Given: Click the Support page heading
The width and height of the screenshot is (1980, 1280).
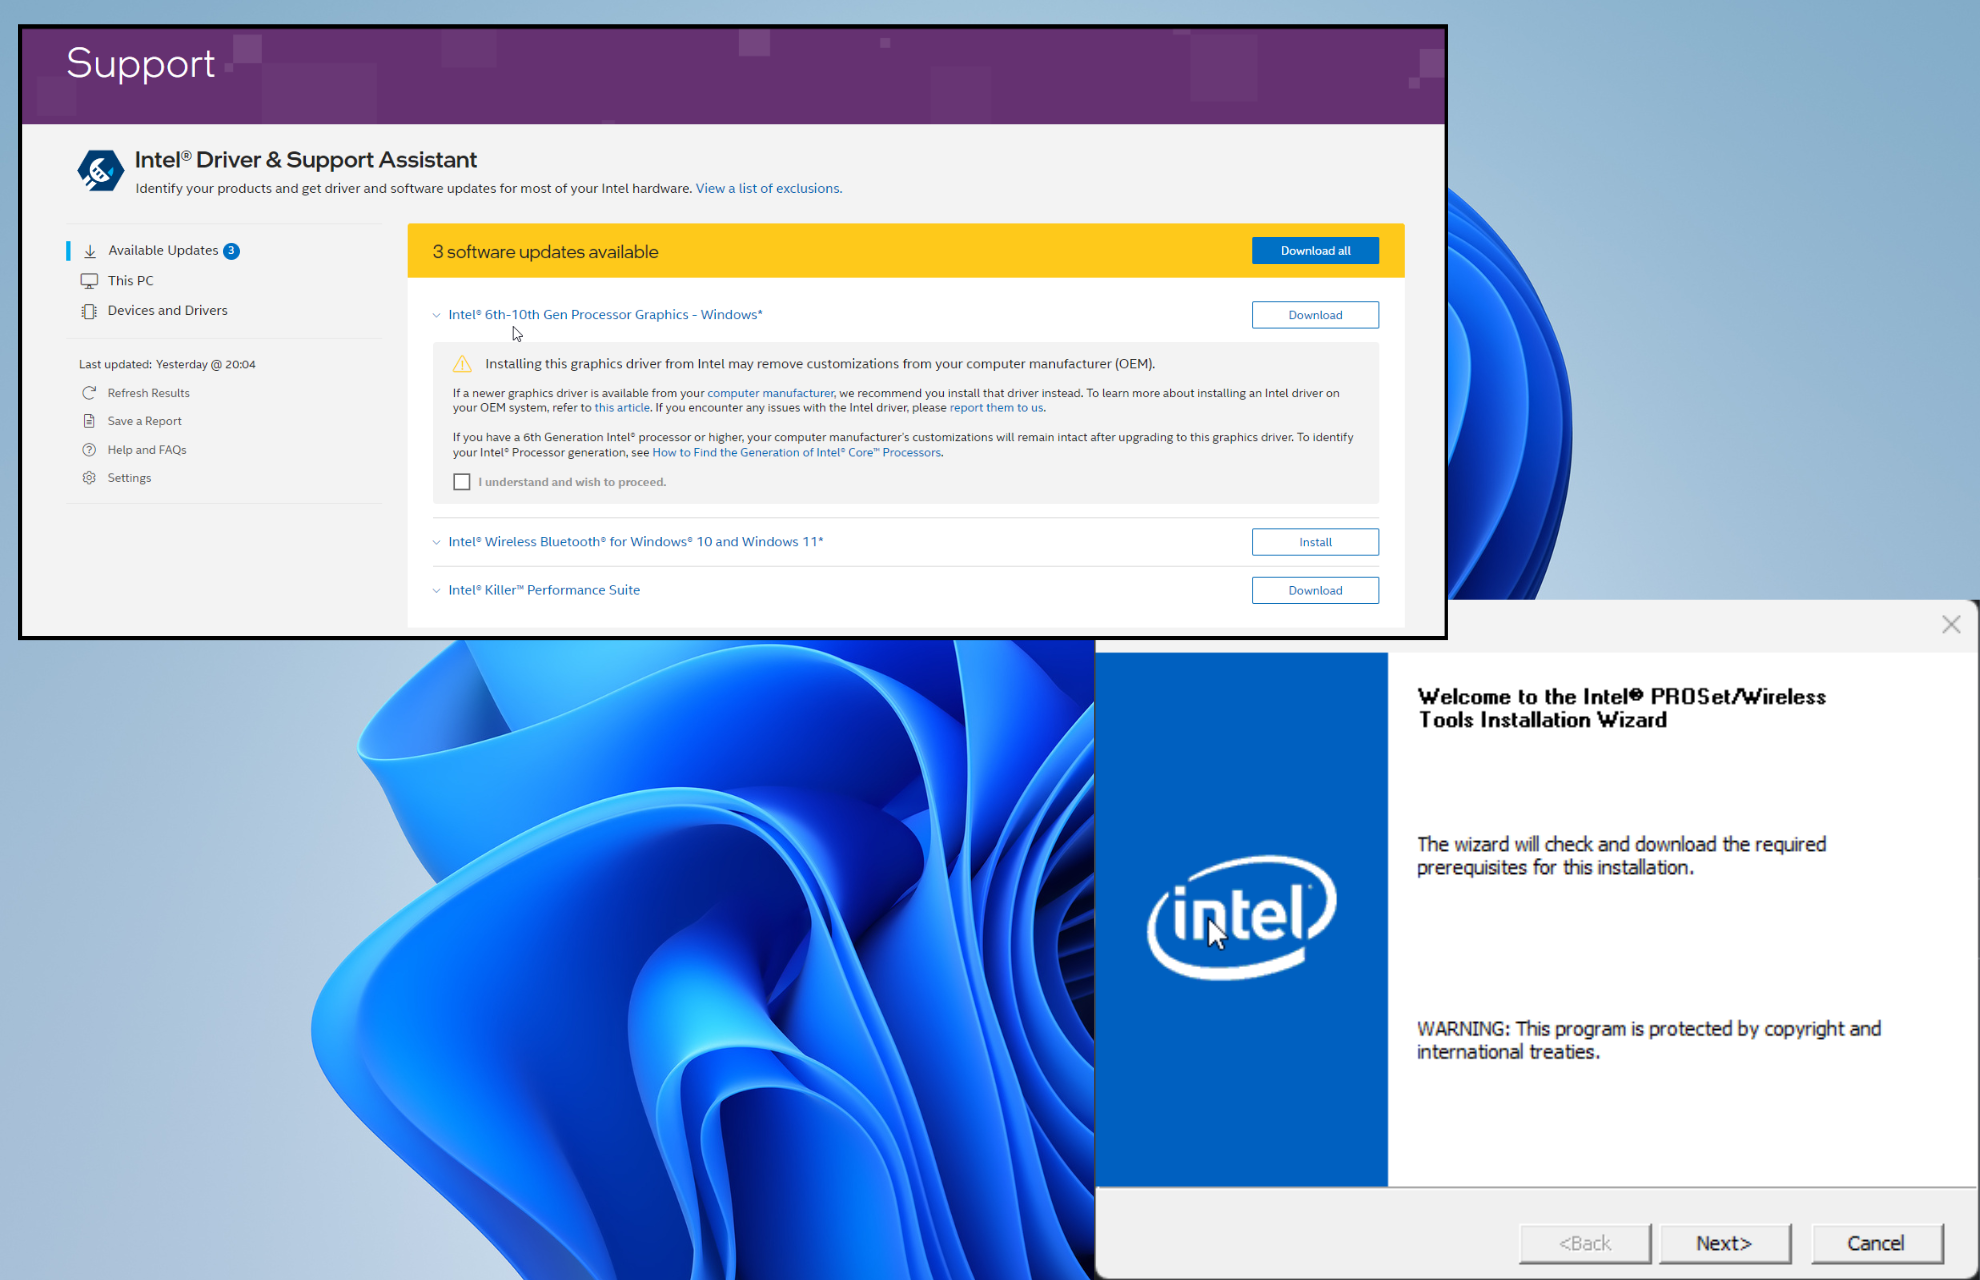Looking at the screenshot, I should [141, 64].
